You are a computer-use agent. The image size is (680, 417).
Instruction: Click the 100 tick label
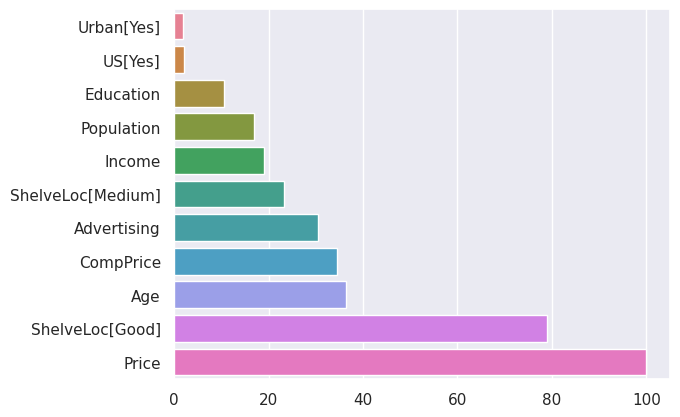point(647,400)
